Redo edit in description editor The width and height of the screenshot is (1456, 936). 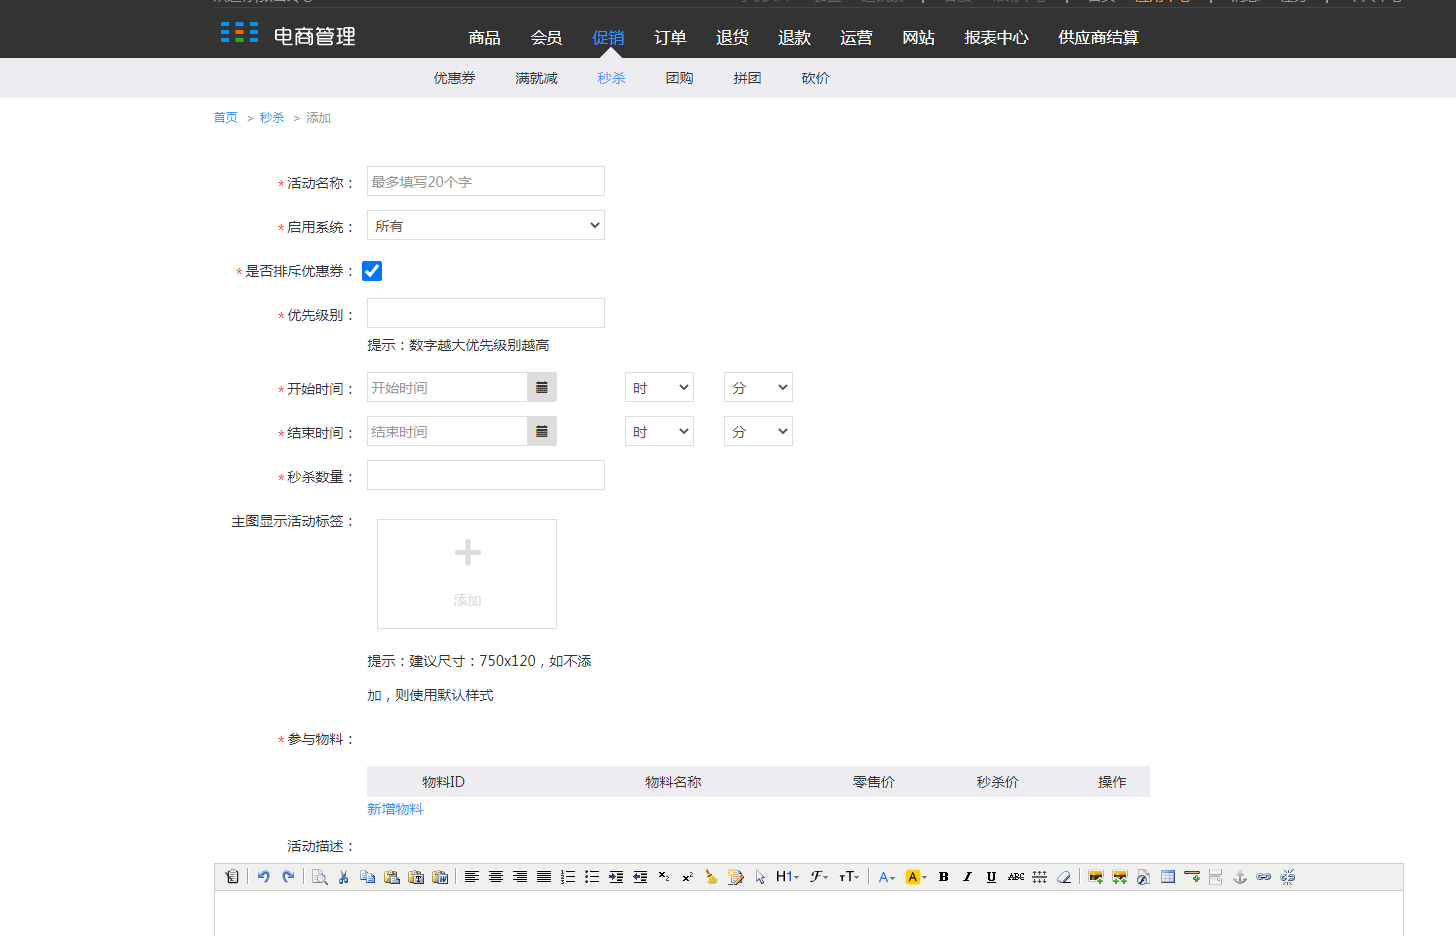(x=288, y=877)
